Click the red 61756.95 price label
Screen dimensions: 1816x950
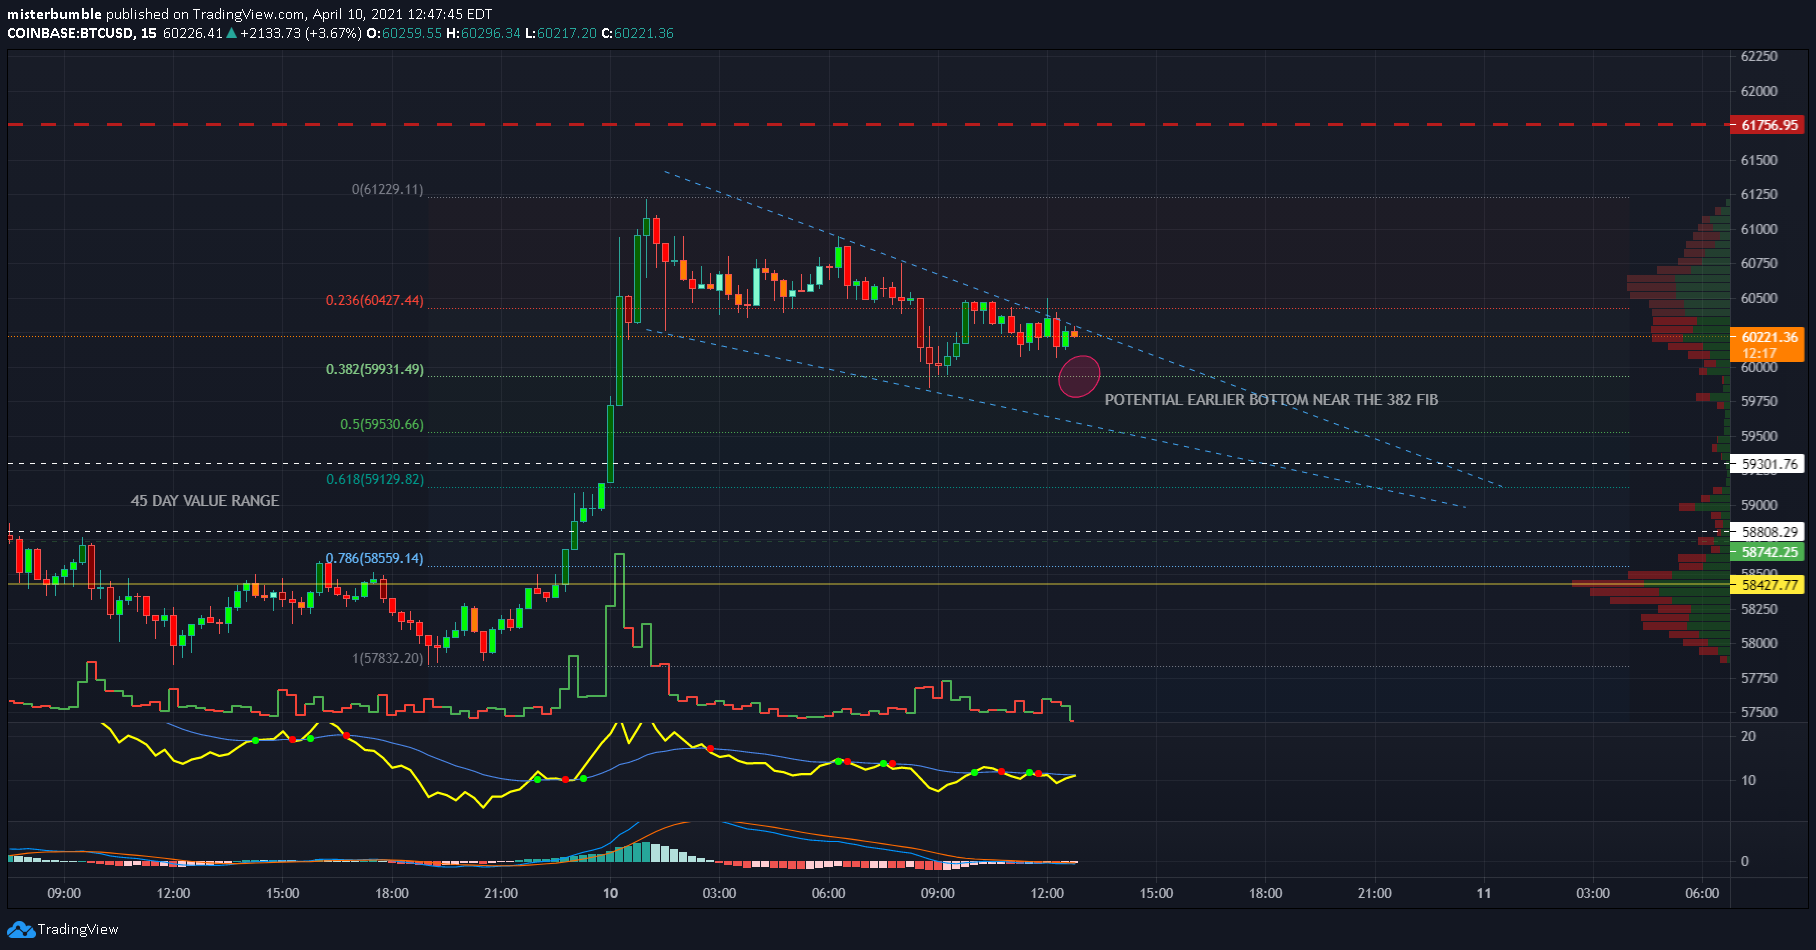1768,125
